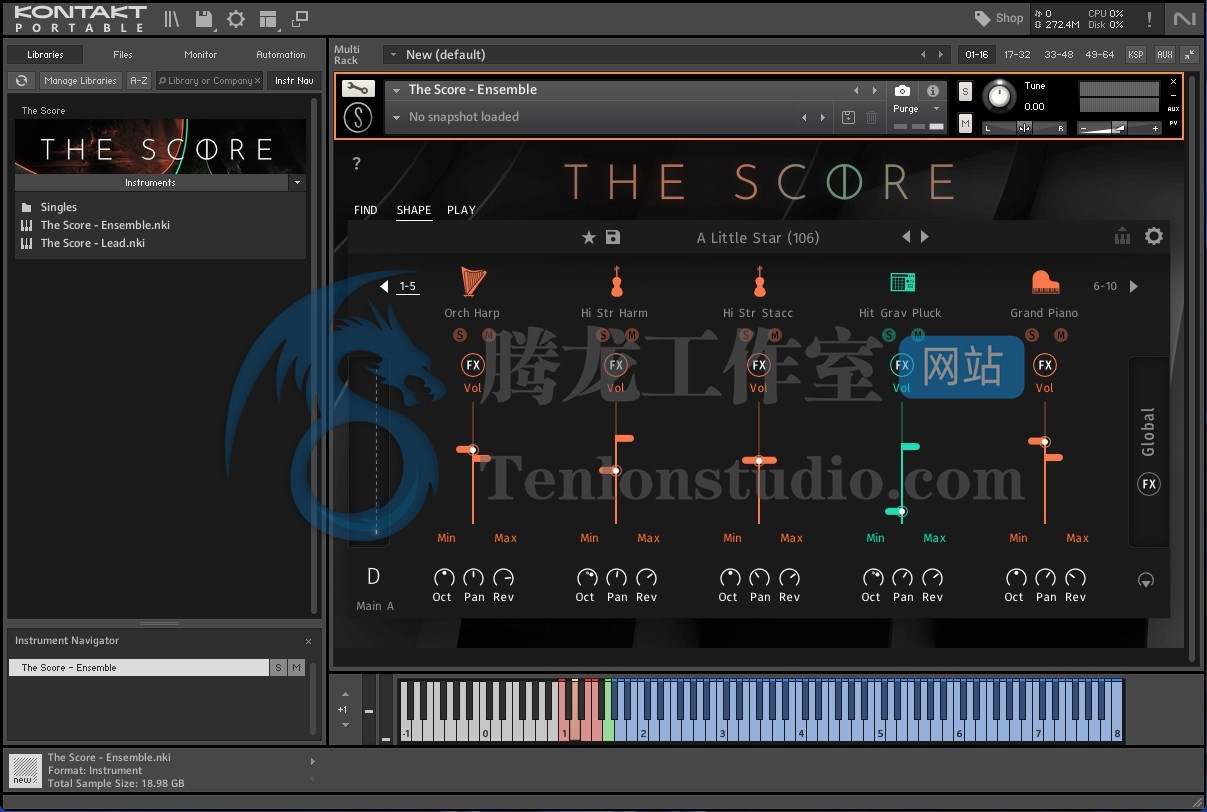Click the snapshot camera icon
1207x812 pixels.
click(x=902, y=90)
